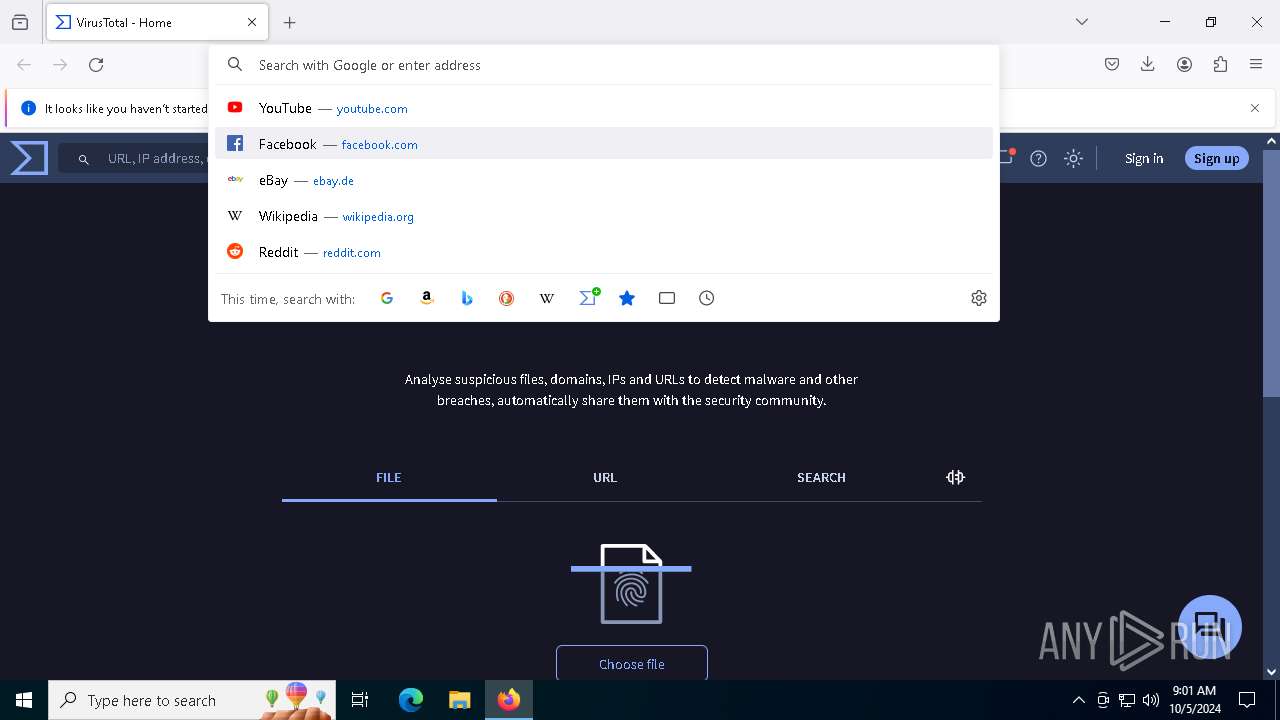1280x720 pixels.
Task: Open VirusTotal help icon
Action: click(x=1039, y=158)
